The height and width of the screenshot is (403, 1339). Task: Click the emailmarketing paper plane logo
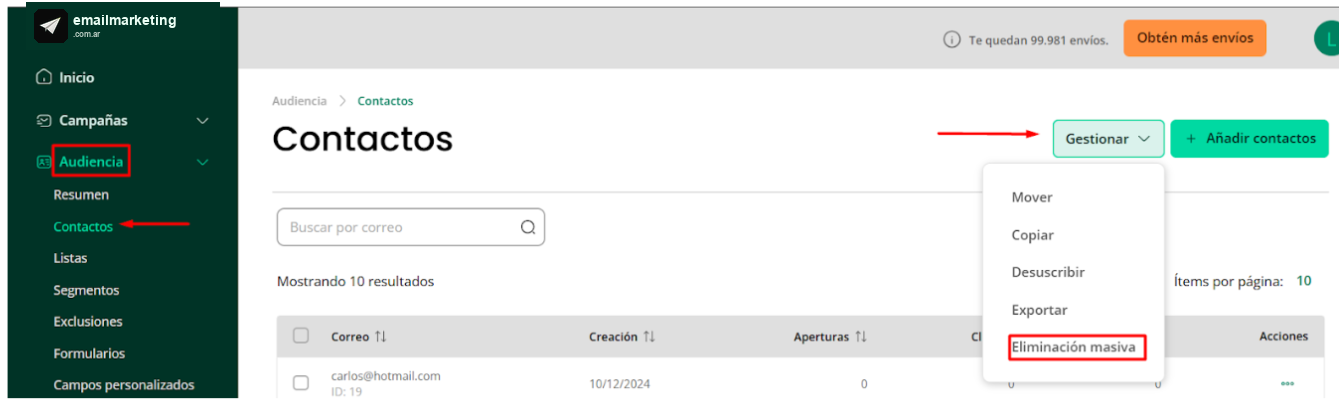pos(51,26)
